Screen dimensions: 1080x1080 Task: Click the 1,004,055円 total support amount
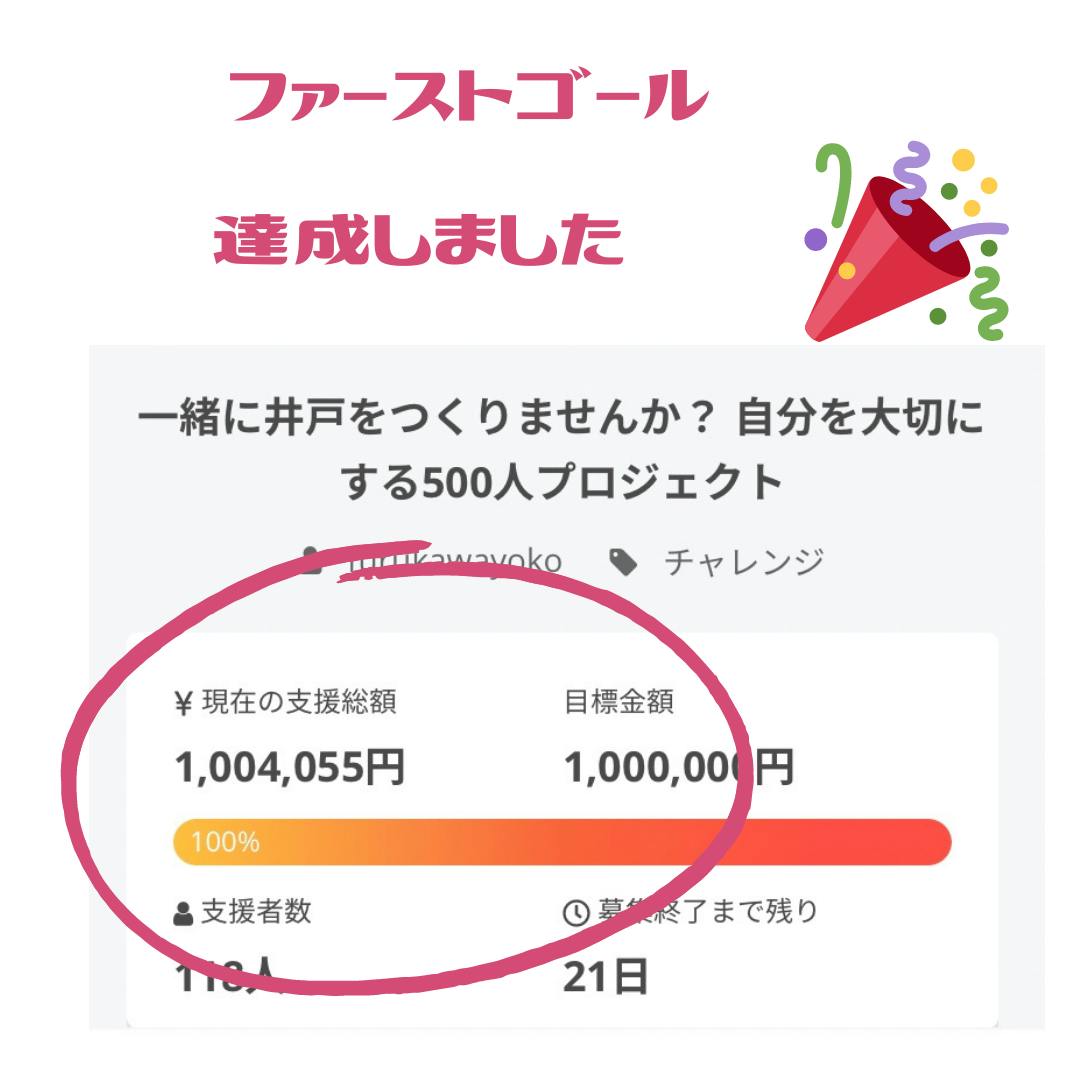pos(290,768)
